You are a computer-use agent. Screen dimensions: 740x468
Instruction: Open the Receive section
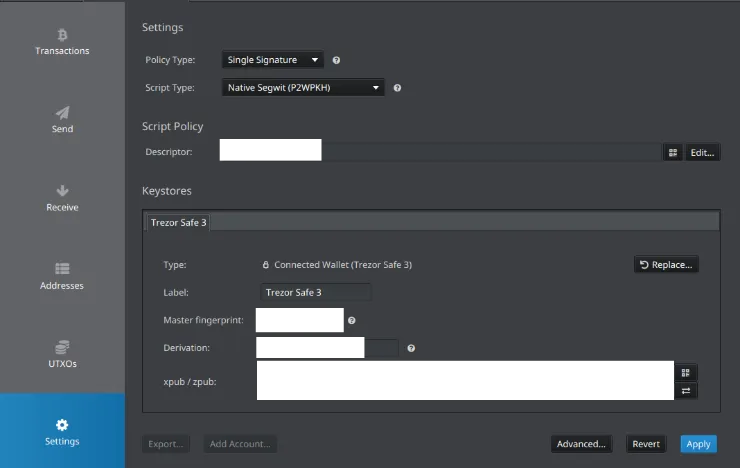point(62,198)
